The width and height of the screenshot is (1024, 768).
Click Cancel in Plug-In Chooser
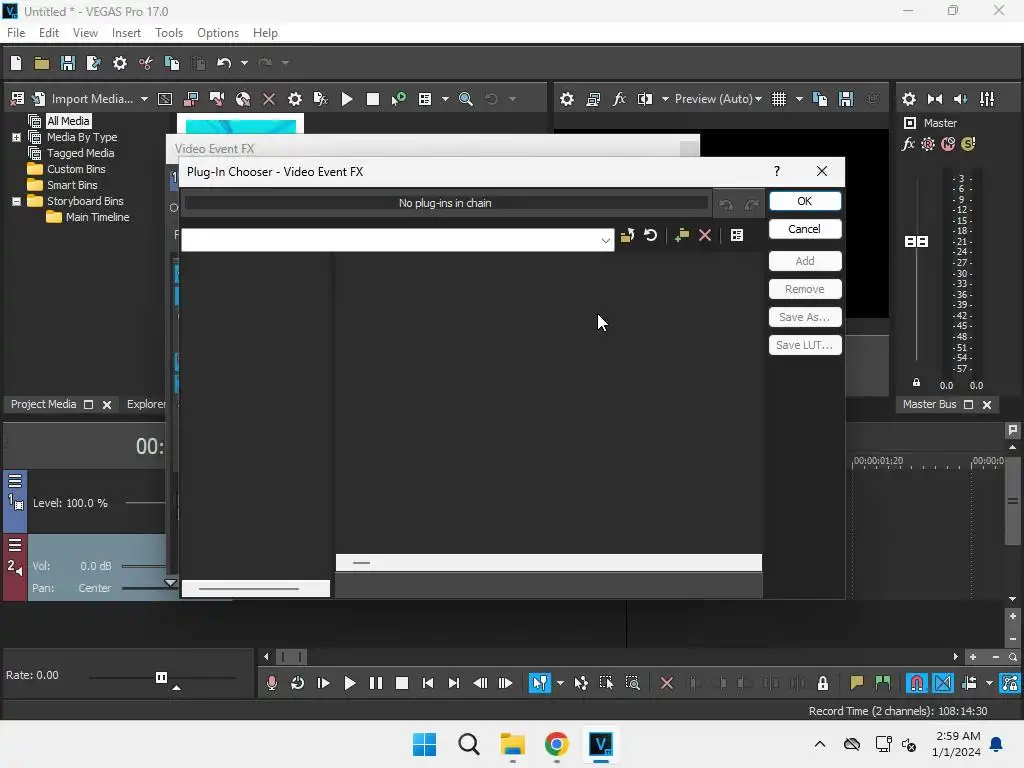point(805,229)
